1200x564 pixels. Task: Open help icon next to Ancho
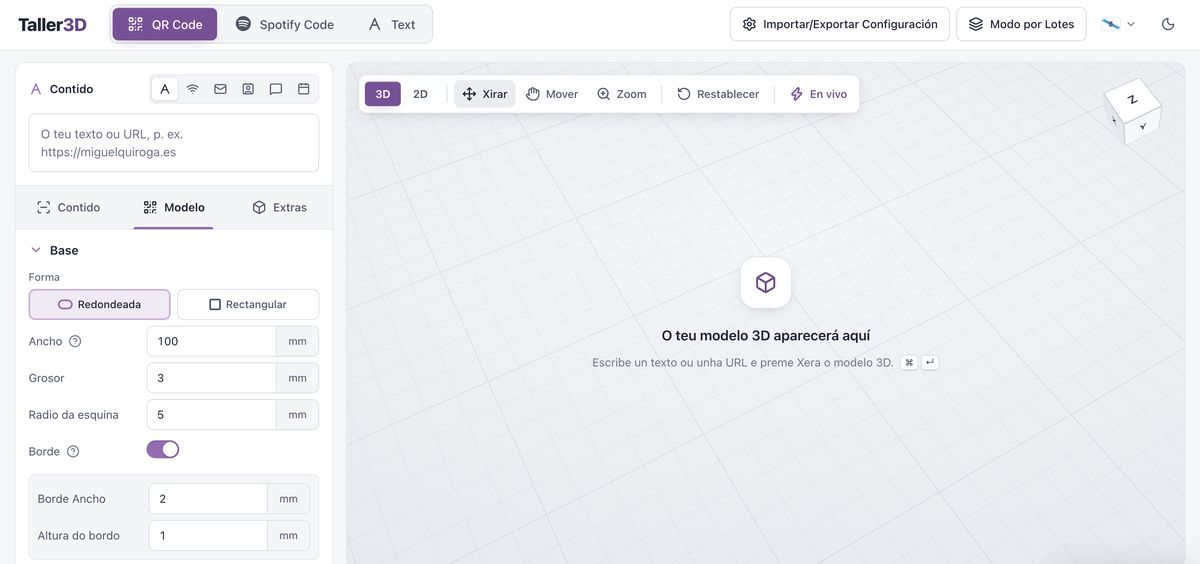point(75,341)
